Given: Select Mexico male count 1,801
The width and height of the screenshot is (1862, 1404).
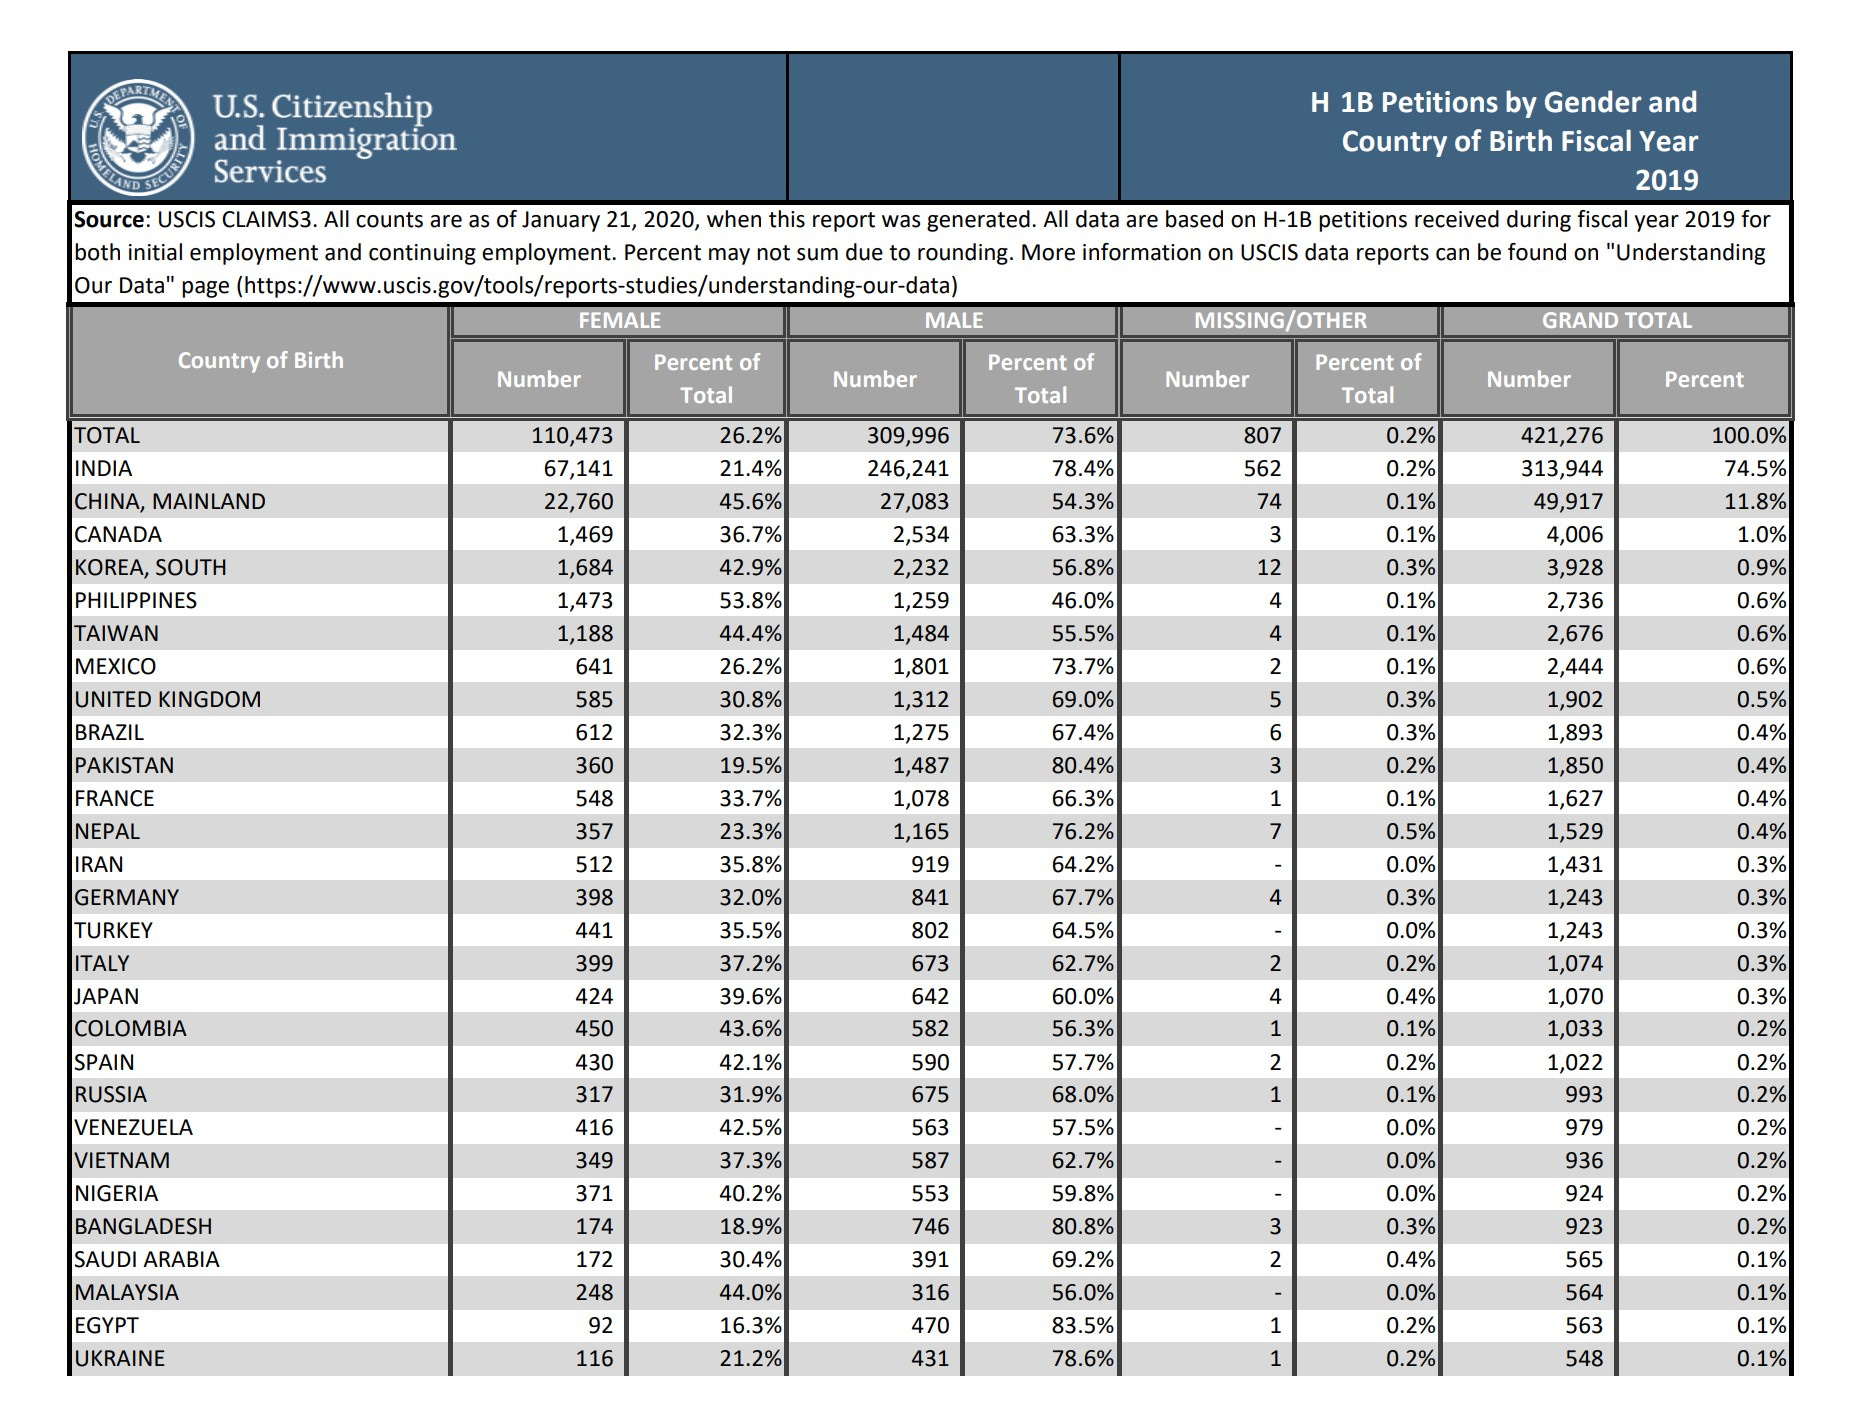Looking at the screenshot, I should pos(921,667).
